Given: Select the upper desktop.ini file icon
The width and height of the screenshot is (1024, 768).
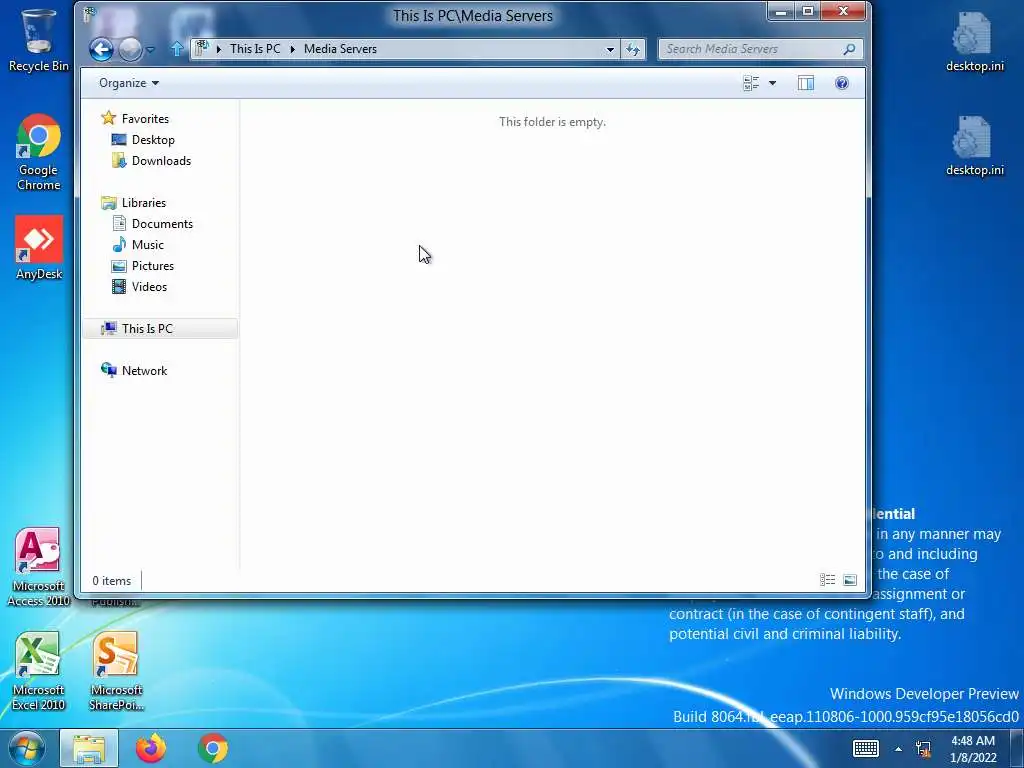Looking at the screenshot, I should 974,42.
